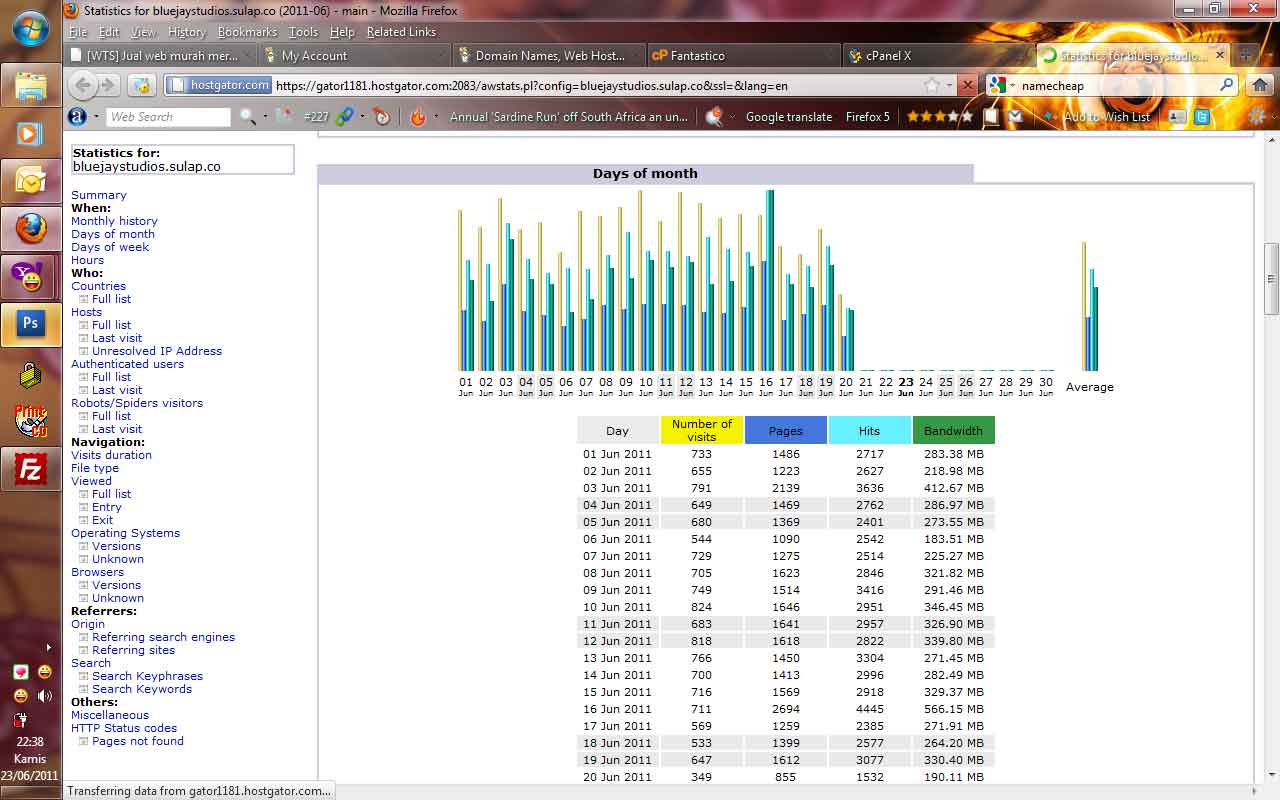Viewport: 1280px width, 800px height.
Task: Bookmark this page with the star icon
Action: pyautogui.click(x=931, y=85)
